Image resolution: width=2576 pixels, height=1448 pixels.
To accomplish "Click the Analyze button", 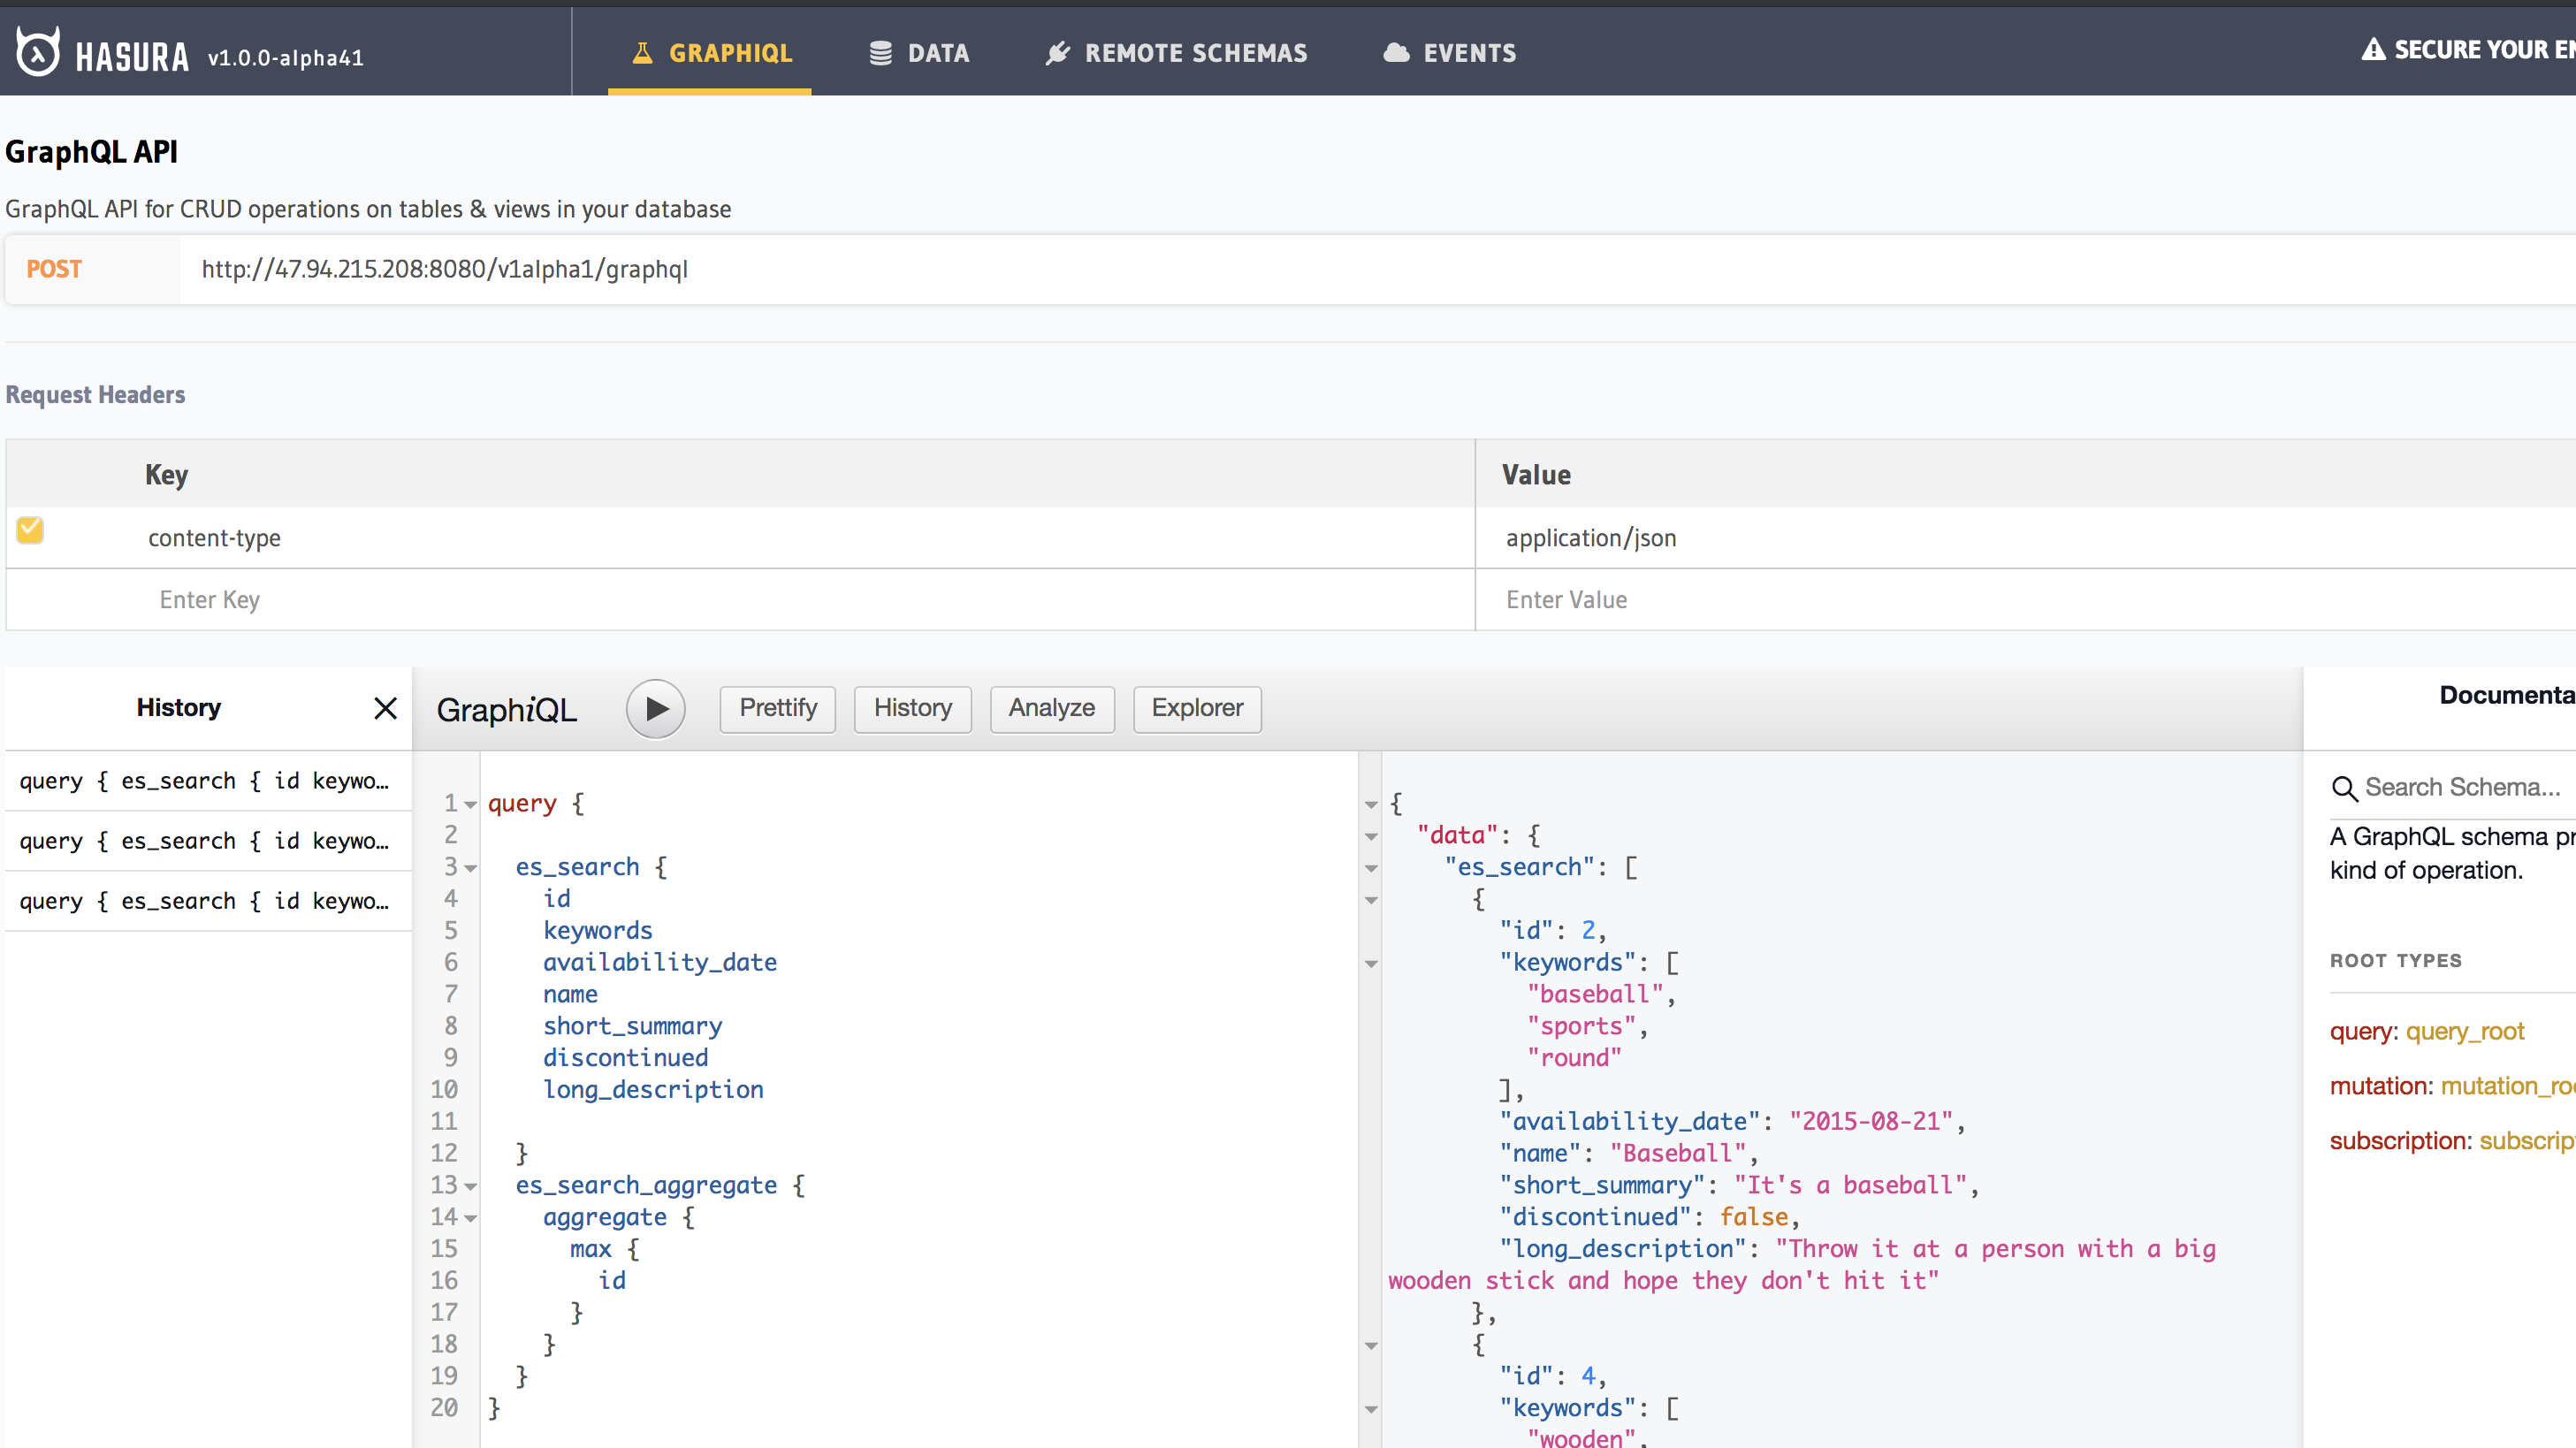I will [1051, 708].
